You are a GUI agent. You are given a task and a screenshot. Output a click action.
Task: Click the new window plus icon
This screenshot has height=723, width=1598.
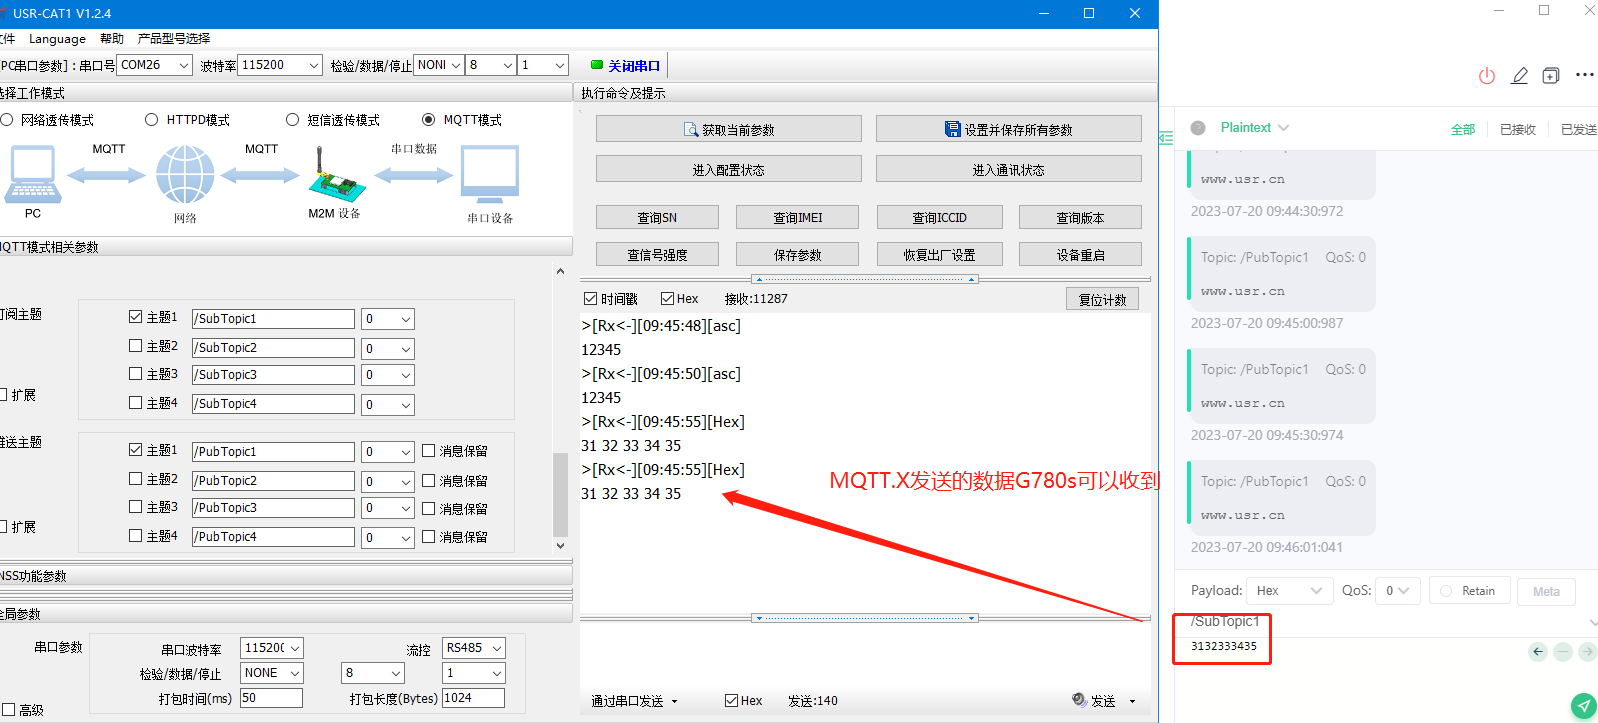click(x=1551, y=76)
